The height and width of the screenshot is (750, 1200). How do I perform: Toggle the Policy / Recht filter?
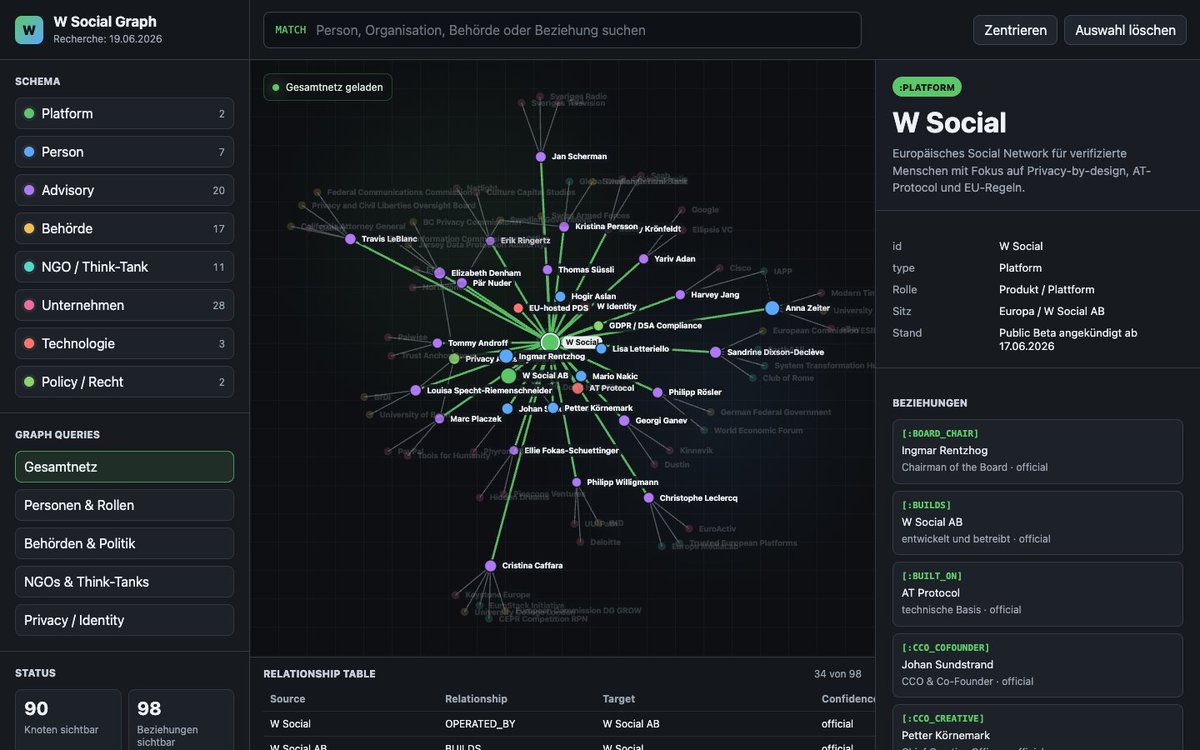124,382
